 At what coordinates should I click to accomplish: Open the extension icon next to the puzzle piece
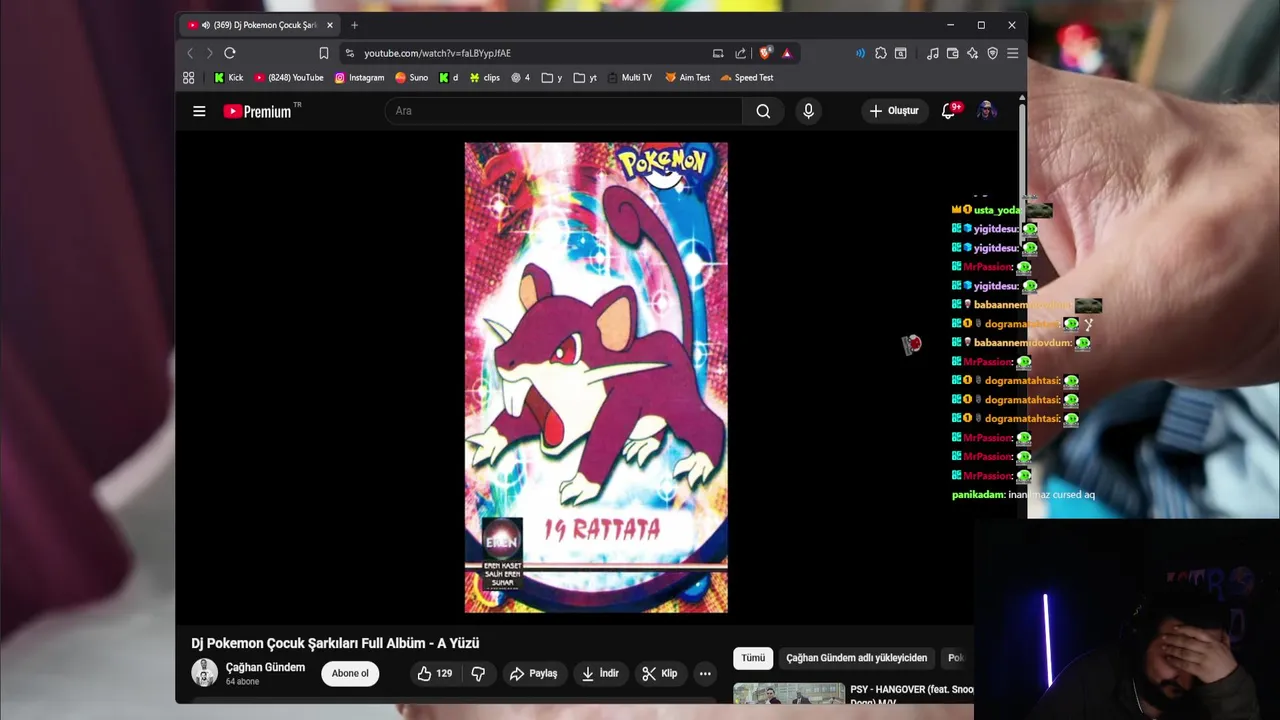901,53
